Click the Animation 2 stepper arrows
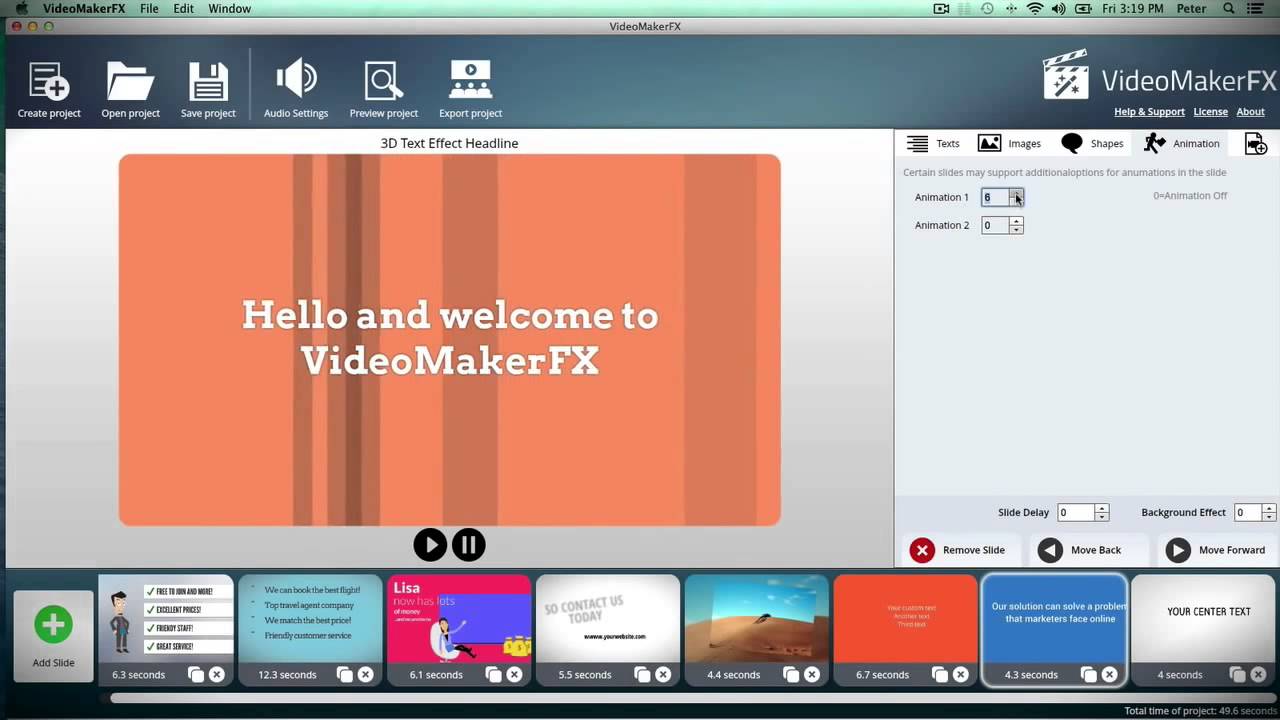This screenshot has width=1280, height=720. tap(1016, 225)
